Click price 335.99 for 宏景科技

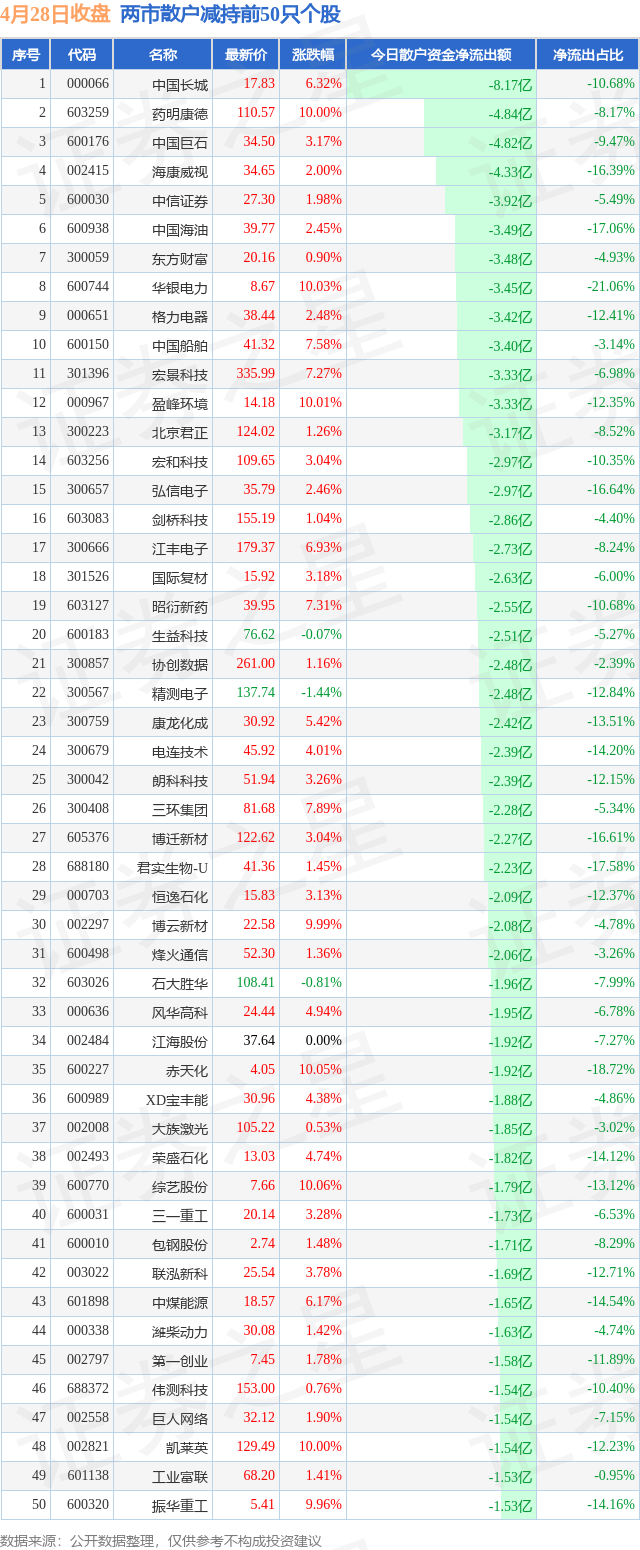coord(256,374)
